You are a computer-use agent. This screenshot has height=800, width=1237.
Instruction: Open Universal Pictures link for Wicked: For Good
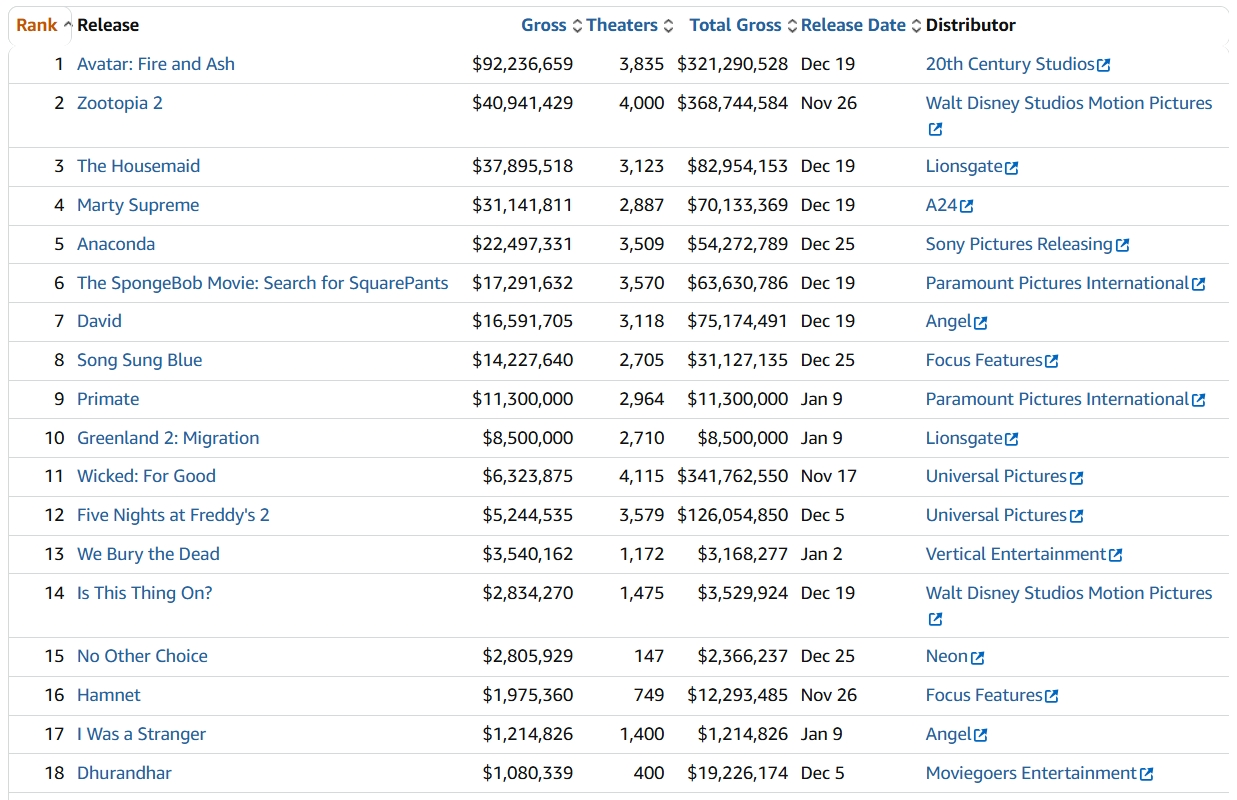996,476
